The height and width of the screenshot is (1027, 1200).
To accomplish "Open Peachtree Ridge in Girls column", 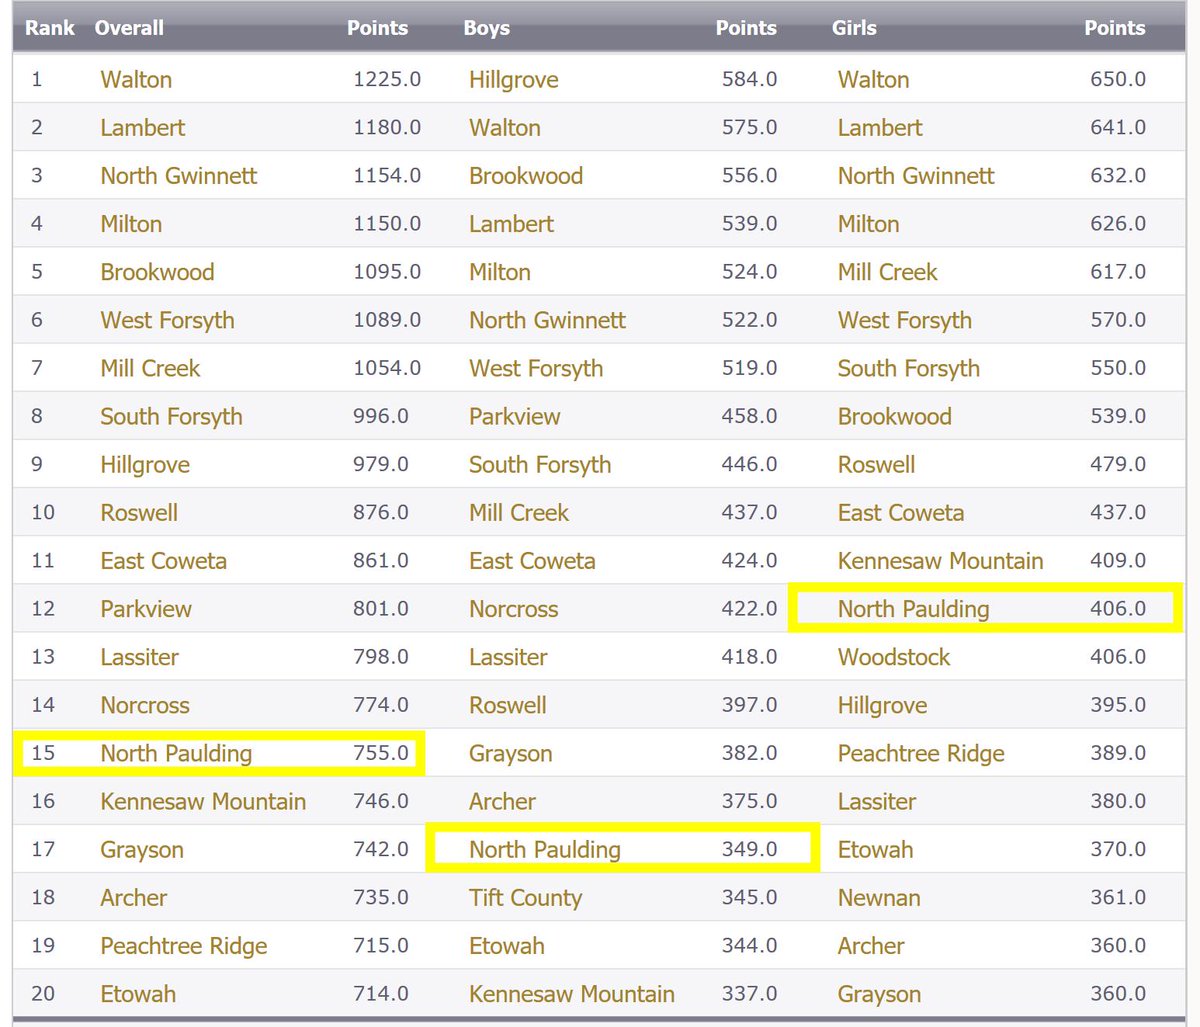I will pyautogui.click(x=921, y=754).
